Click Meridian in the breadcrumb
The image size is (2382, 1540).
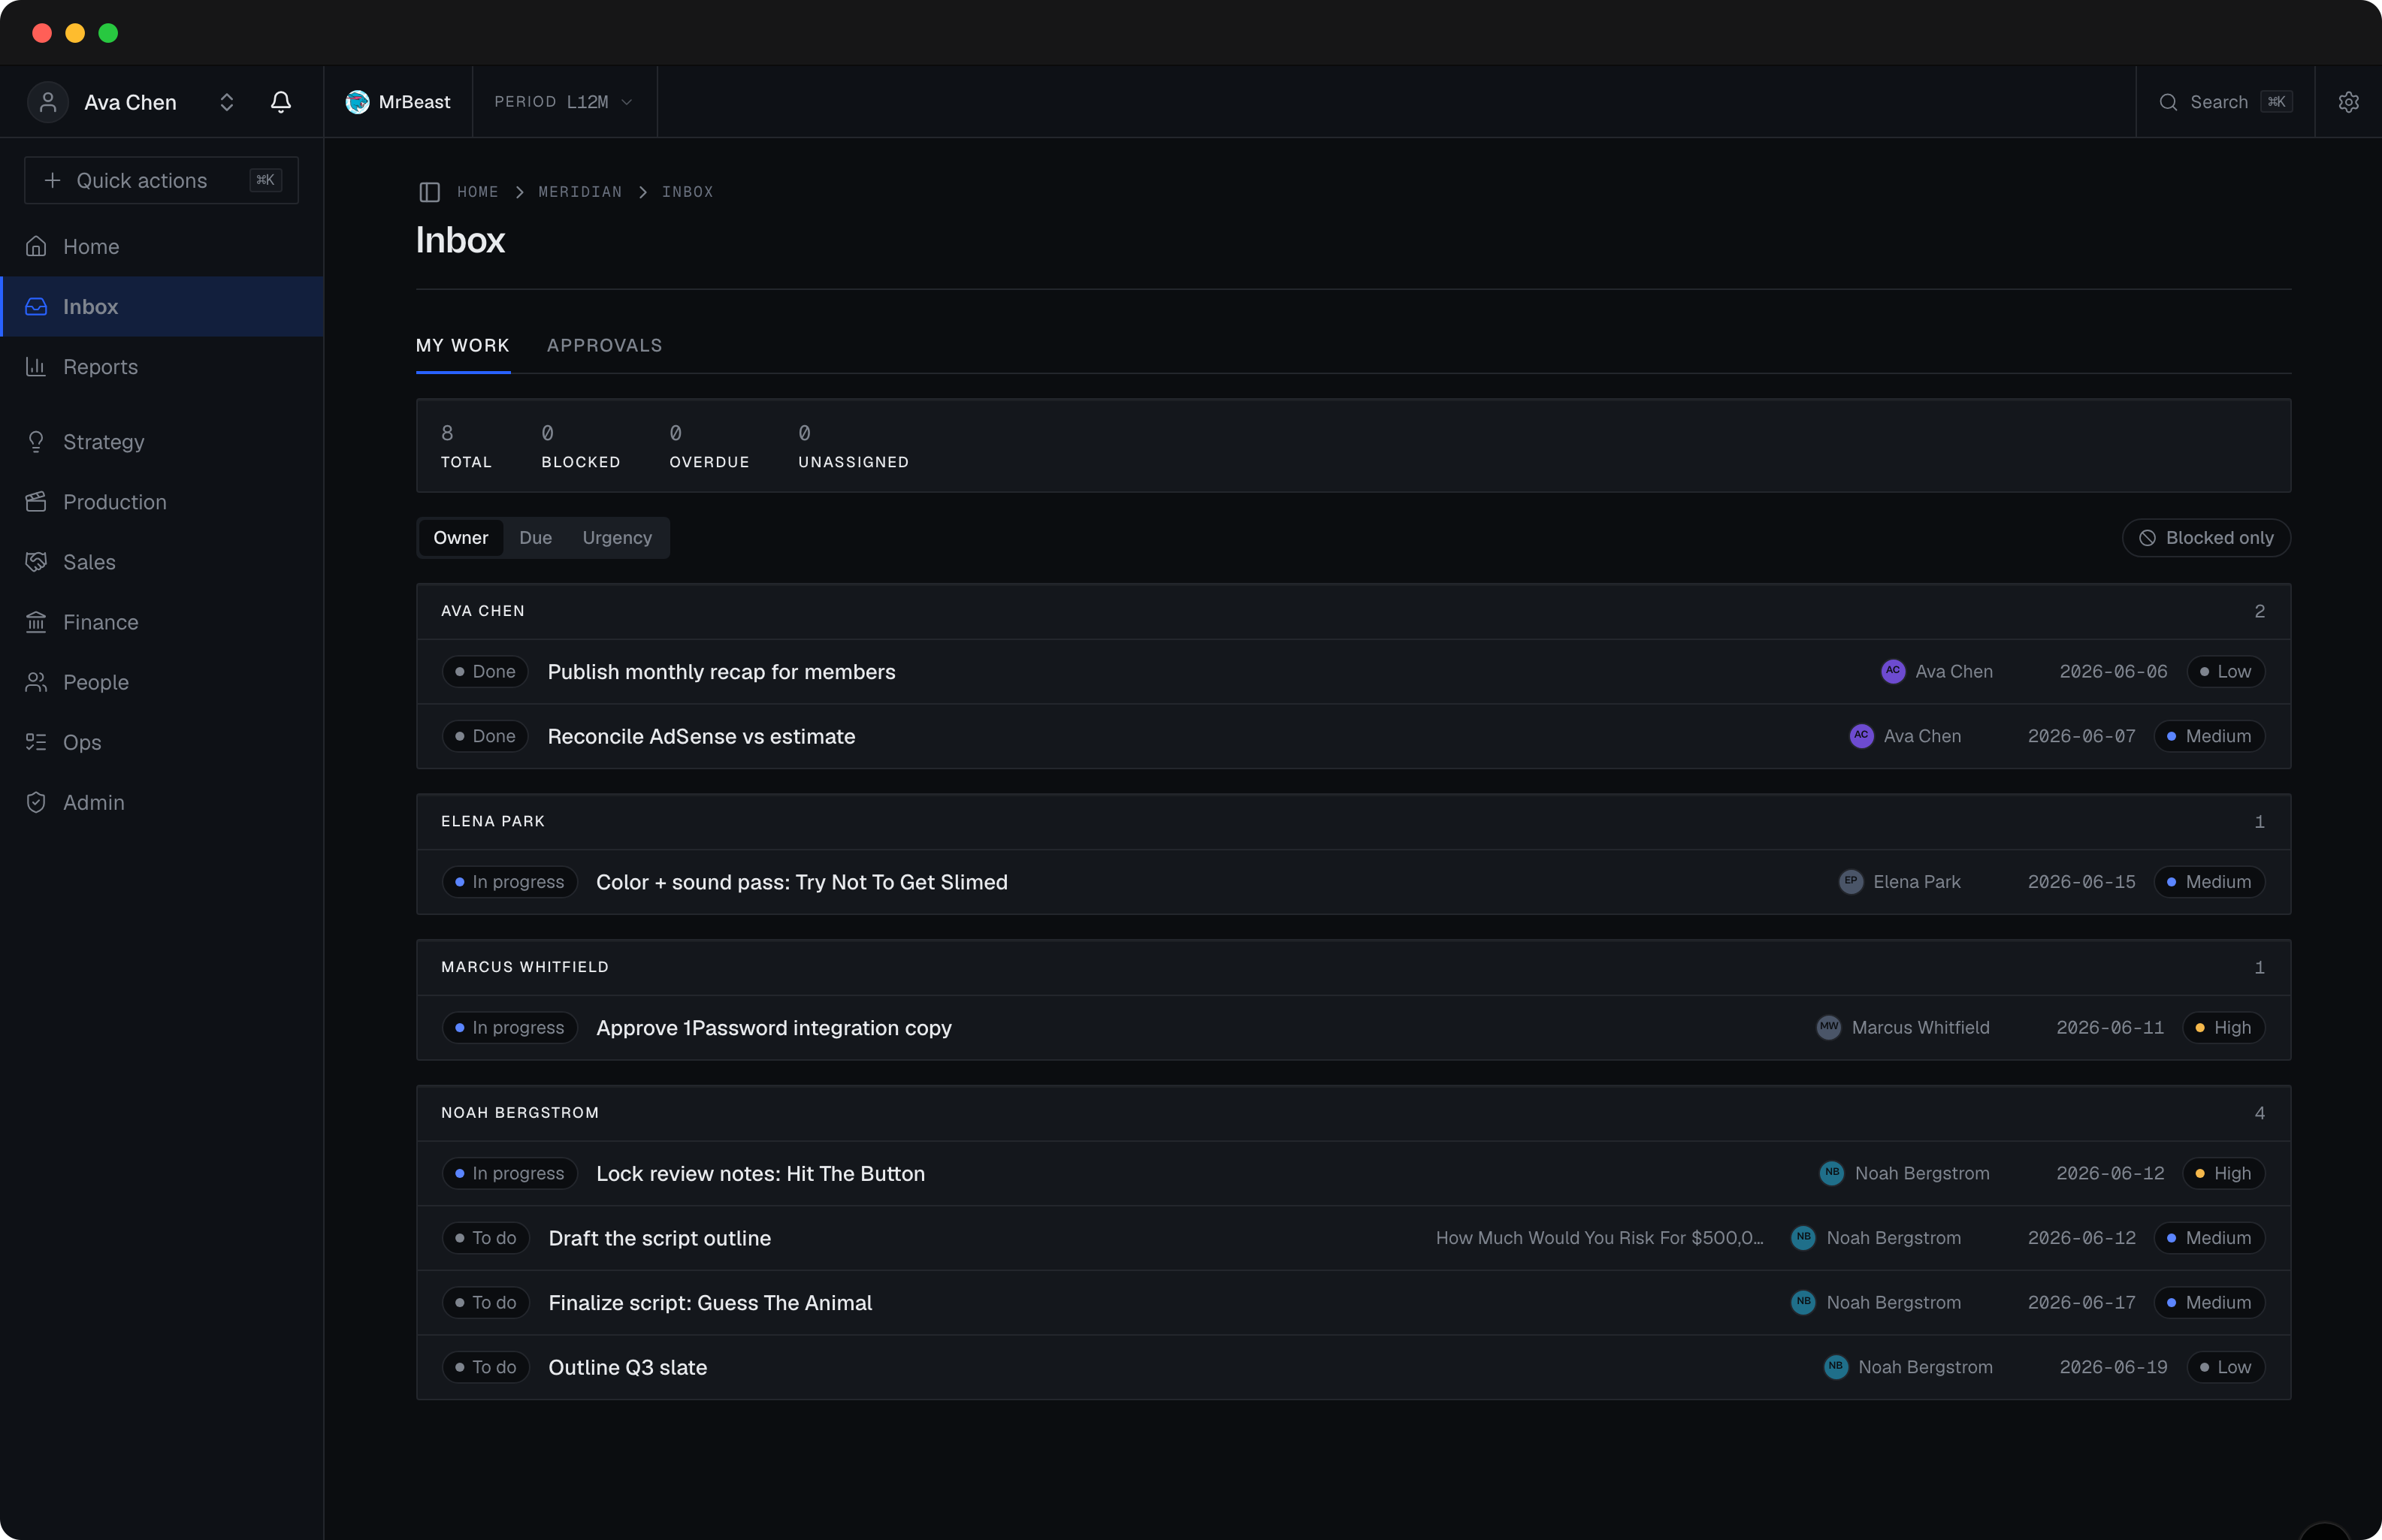pos(580,192)
